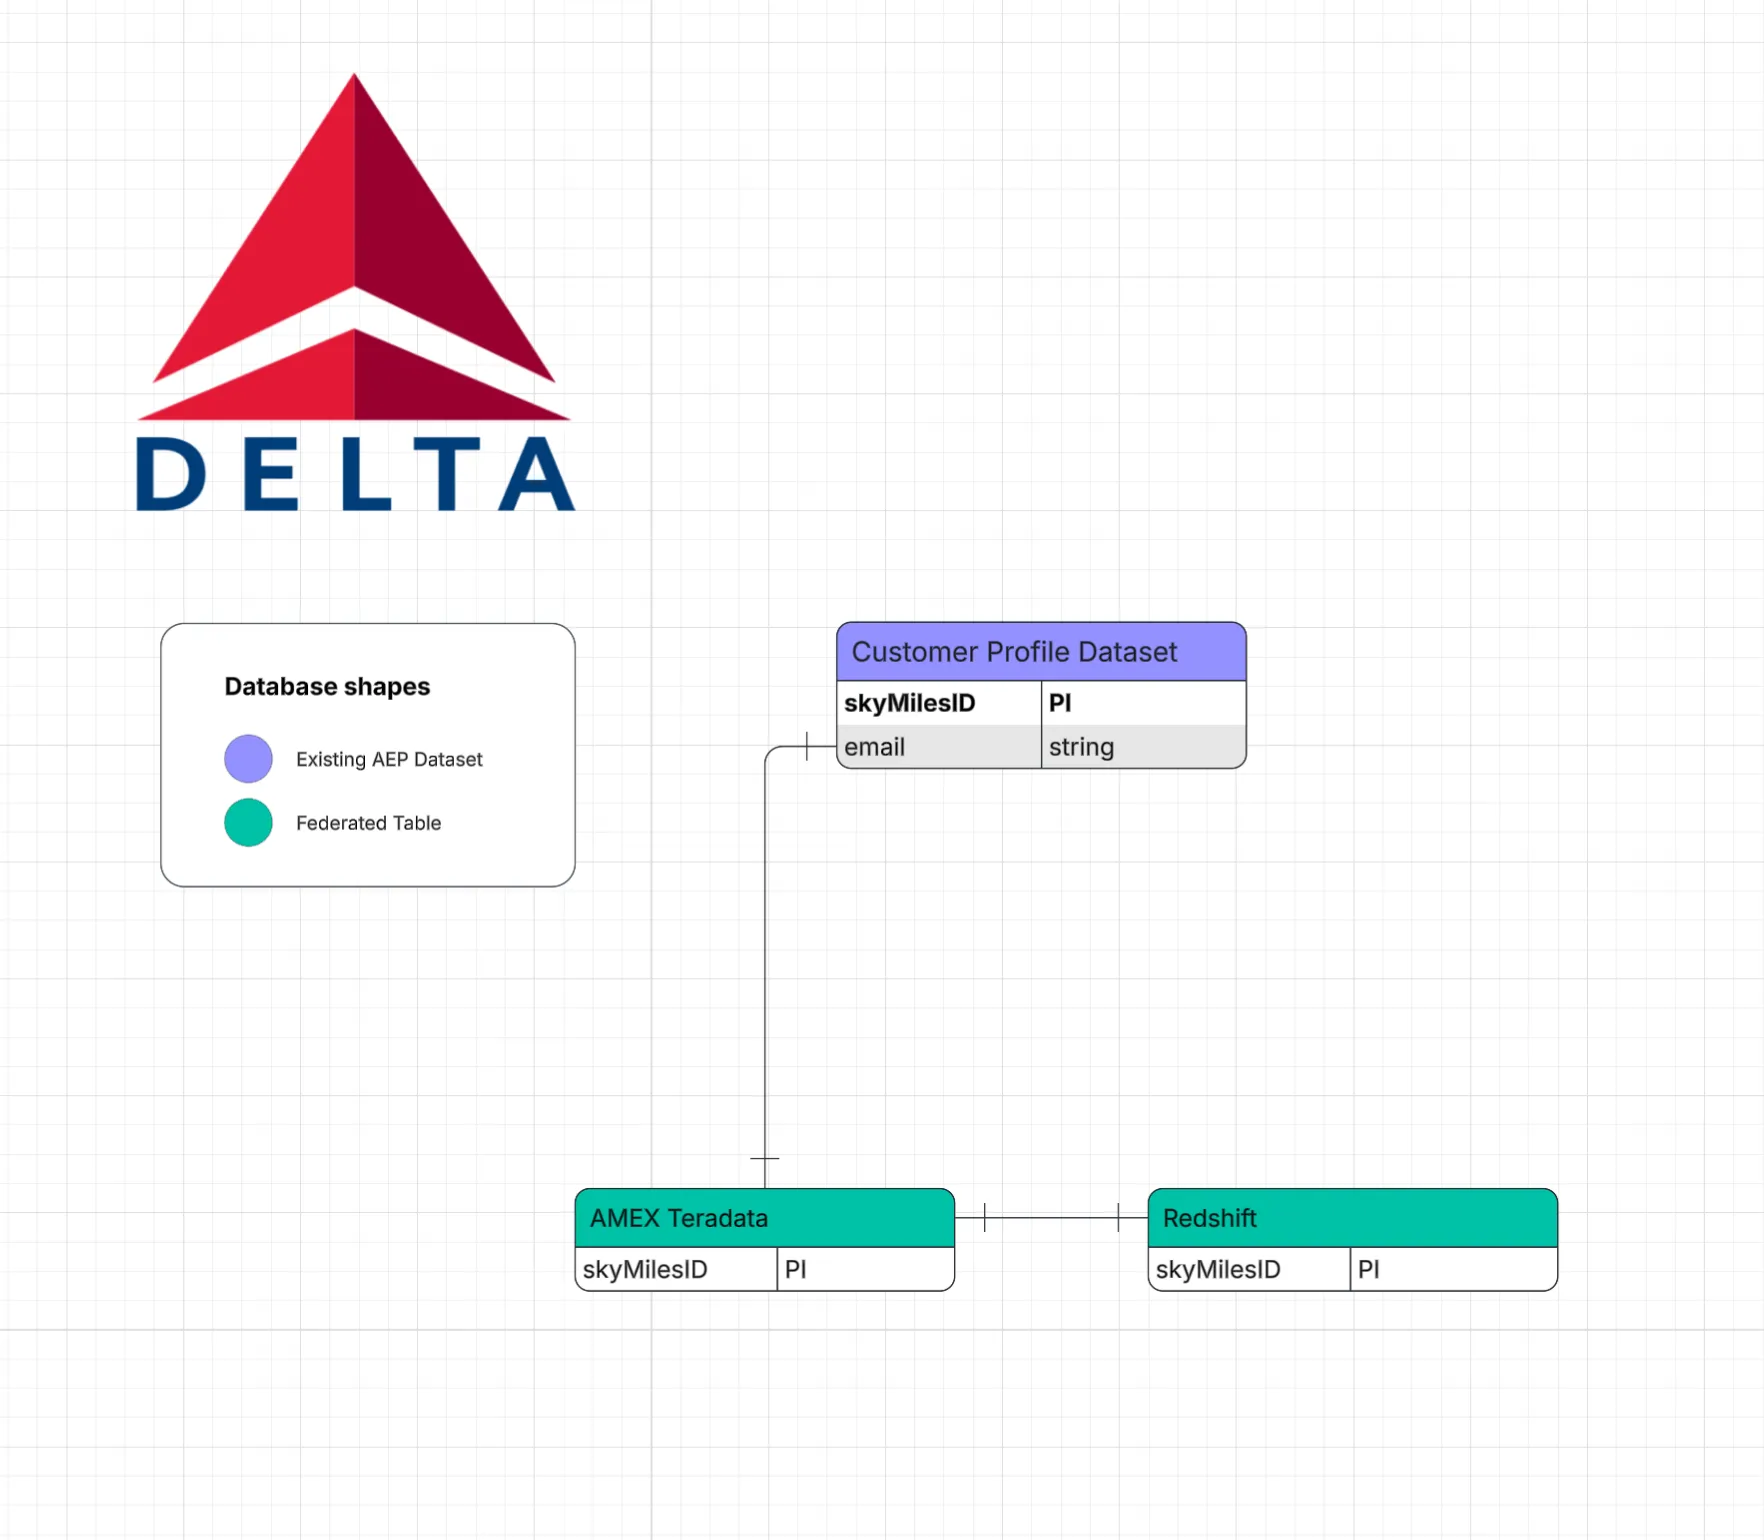This screenshot has width=1764, height=1540.
Task: Select the purple Existing AEP Dataset circle
Action: click(x=248, y=759)
